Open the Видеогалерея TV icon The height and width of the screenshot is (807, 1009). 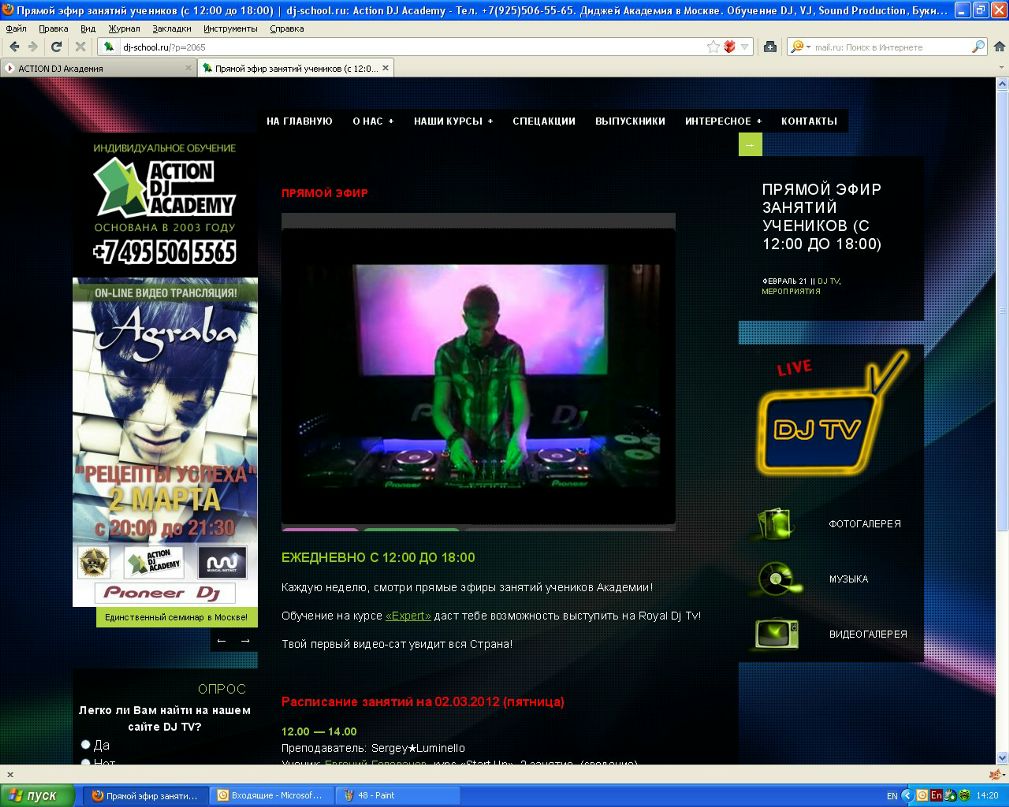[777, 634]
